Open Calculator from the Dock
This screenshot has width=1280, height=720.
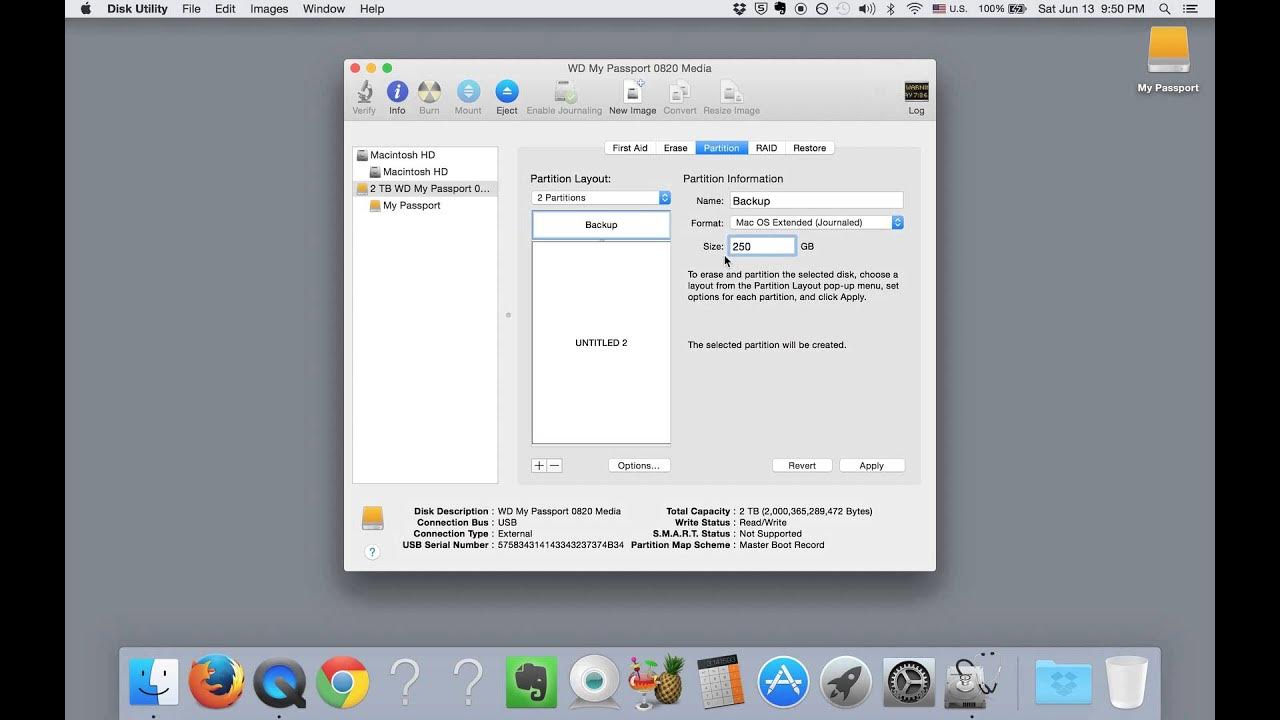point(720,683)
